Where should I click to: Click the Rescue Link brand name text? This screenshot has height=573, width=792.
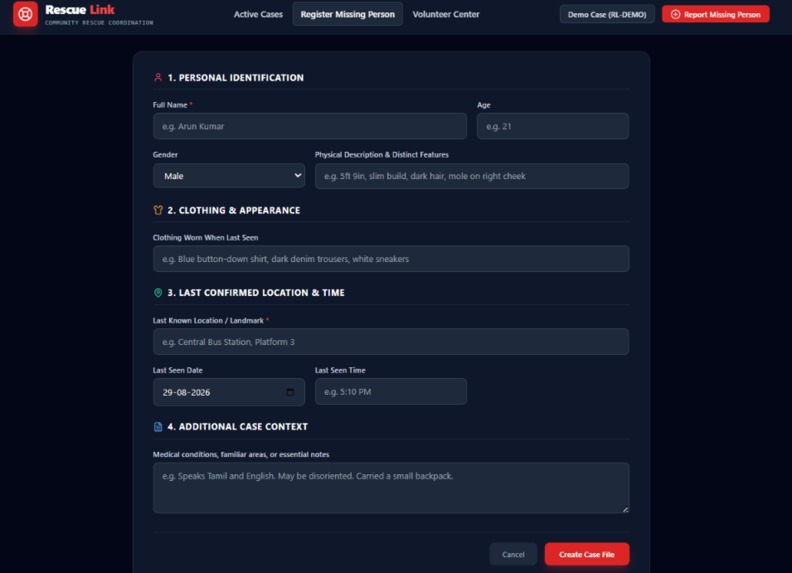pyautogui.click(x=80, y=10)
